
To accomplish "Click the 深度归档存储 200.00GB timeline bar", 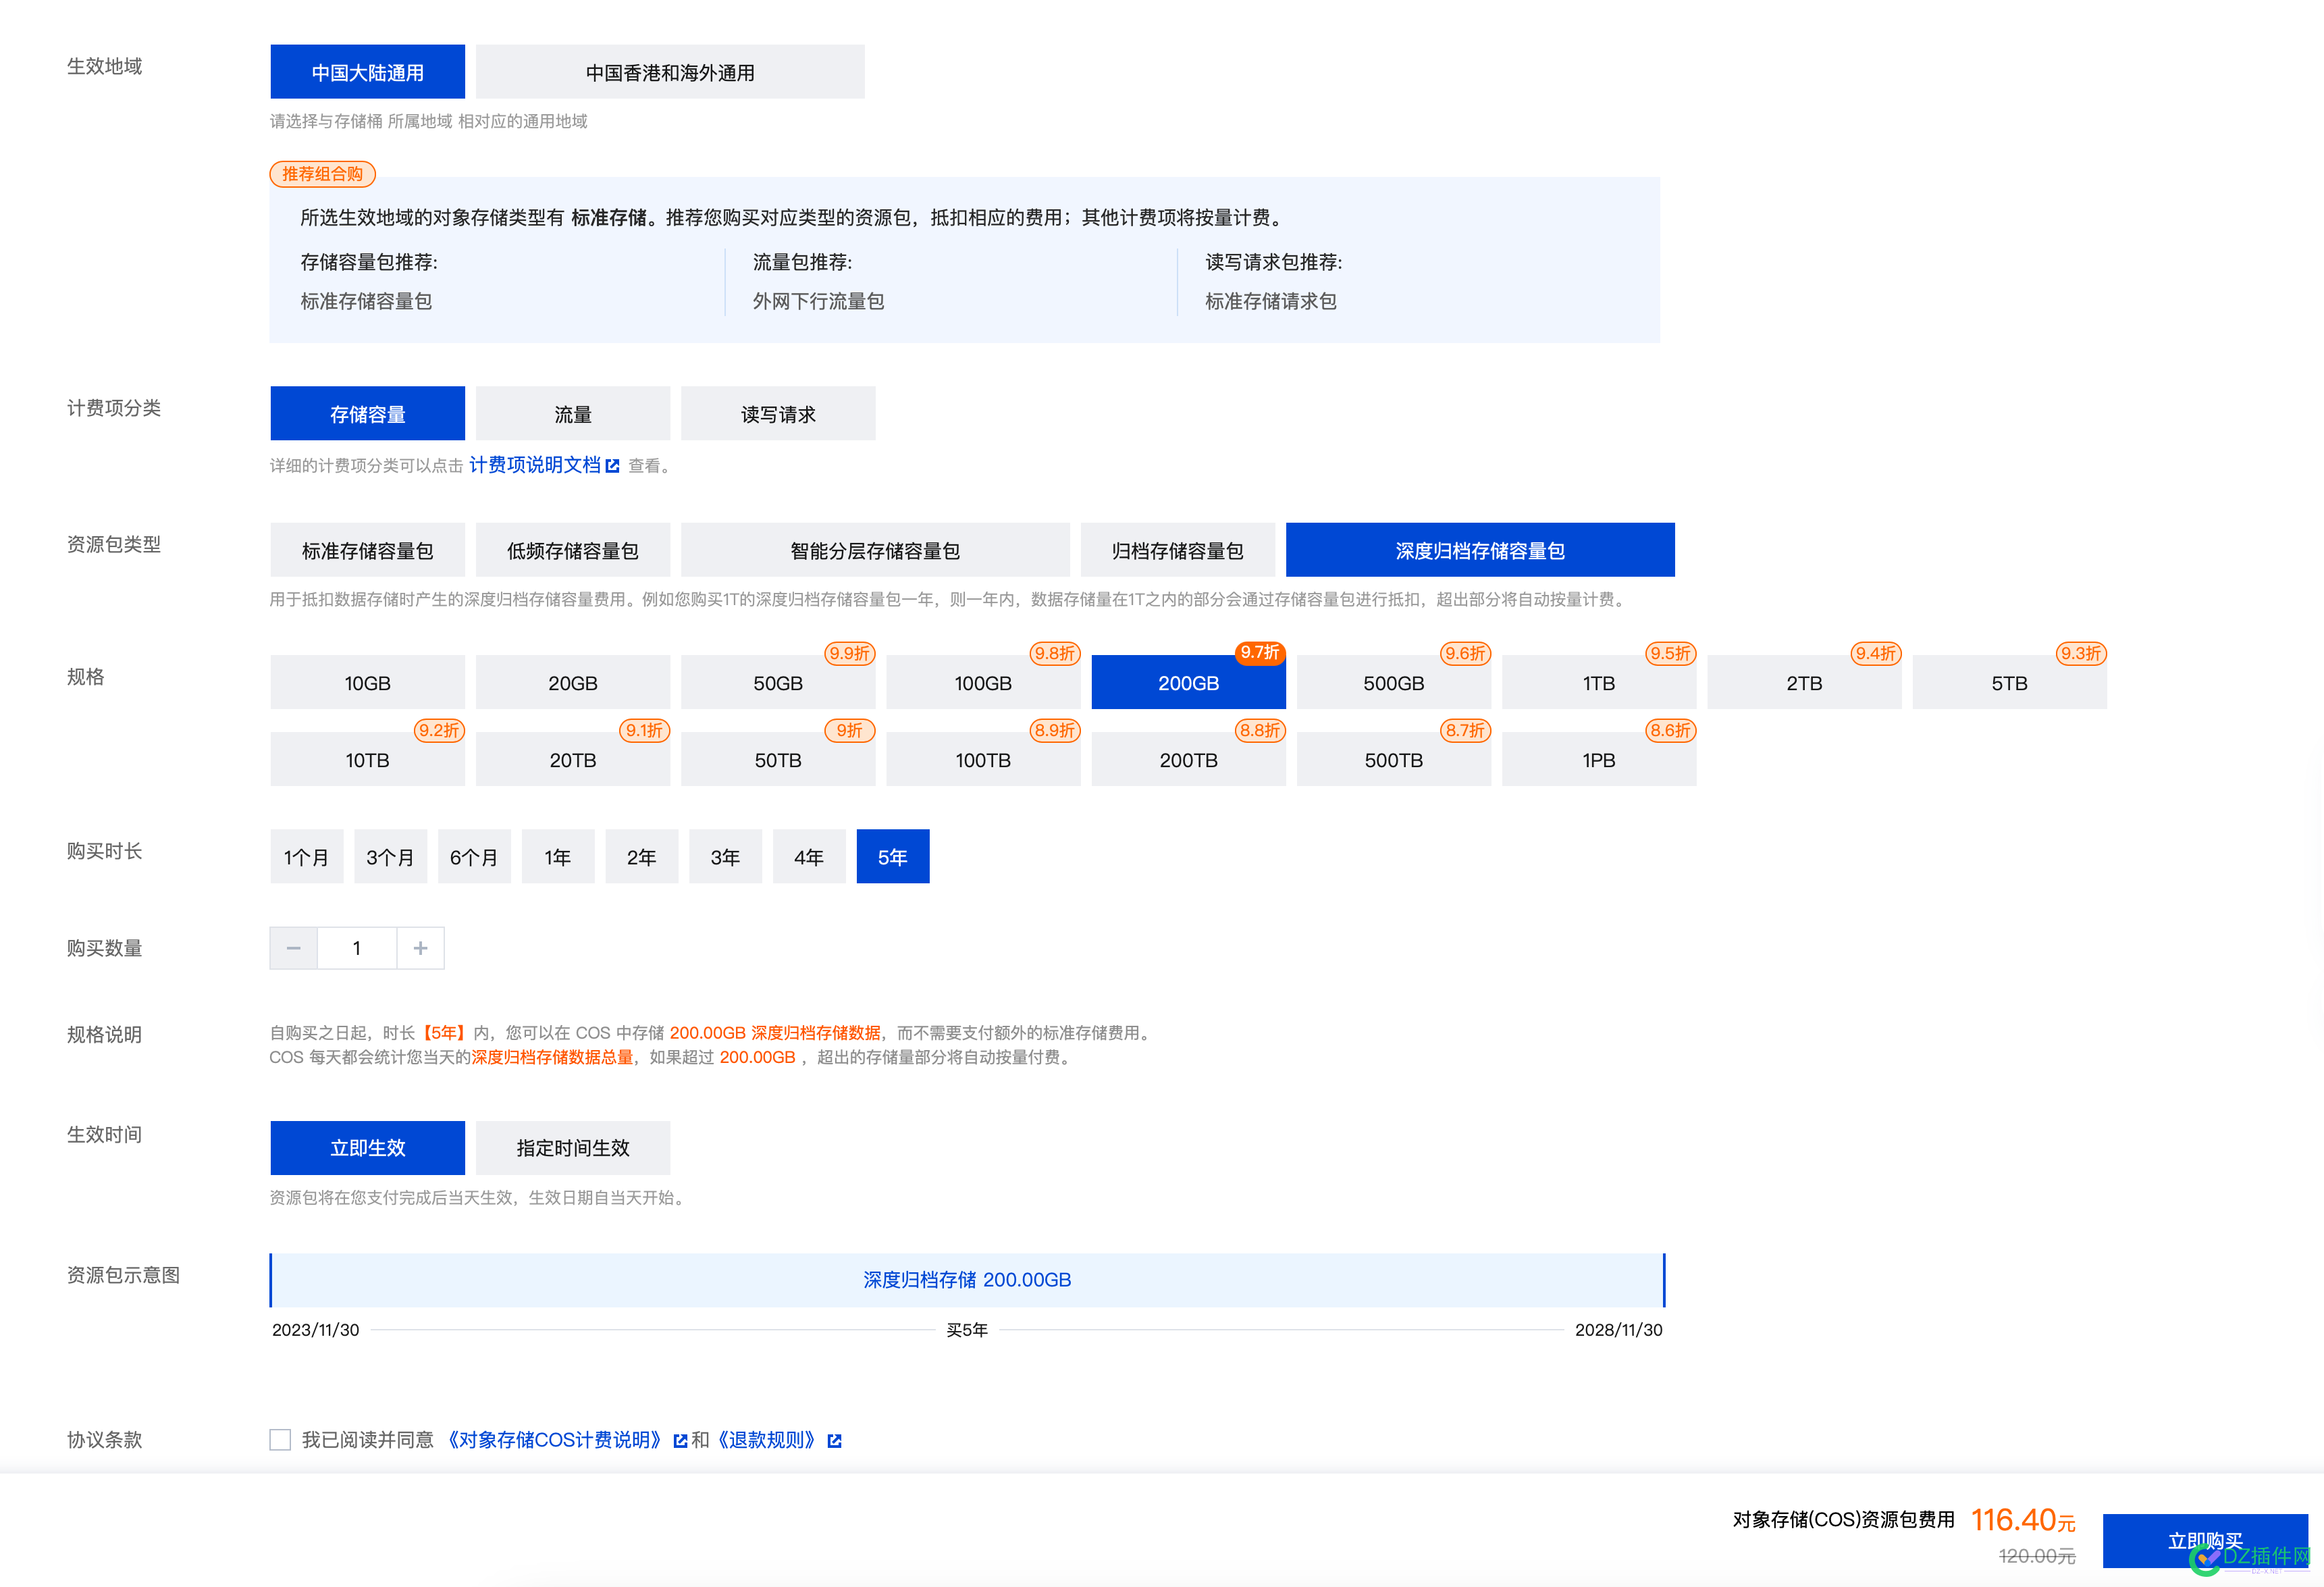I will [967, 1280].
